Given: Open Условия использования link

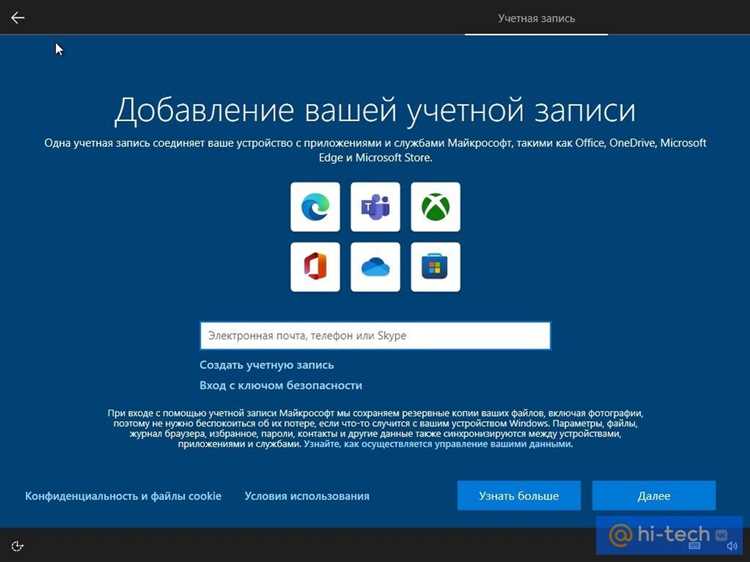Looking at the screenshot, I should (x=307, y=496).
